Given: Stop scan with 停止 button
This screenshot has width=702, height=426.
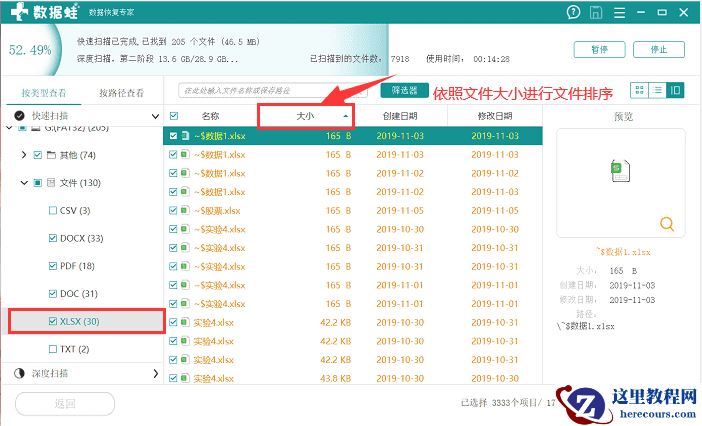Looking at the screenshot, I should coord(659,49).
